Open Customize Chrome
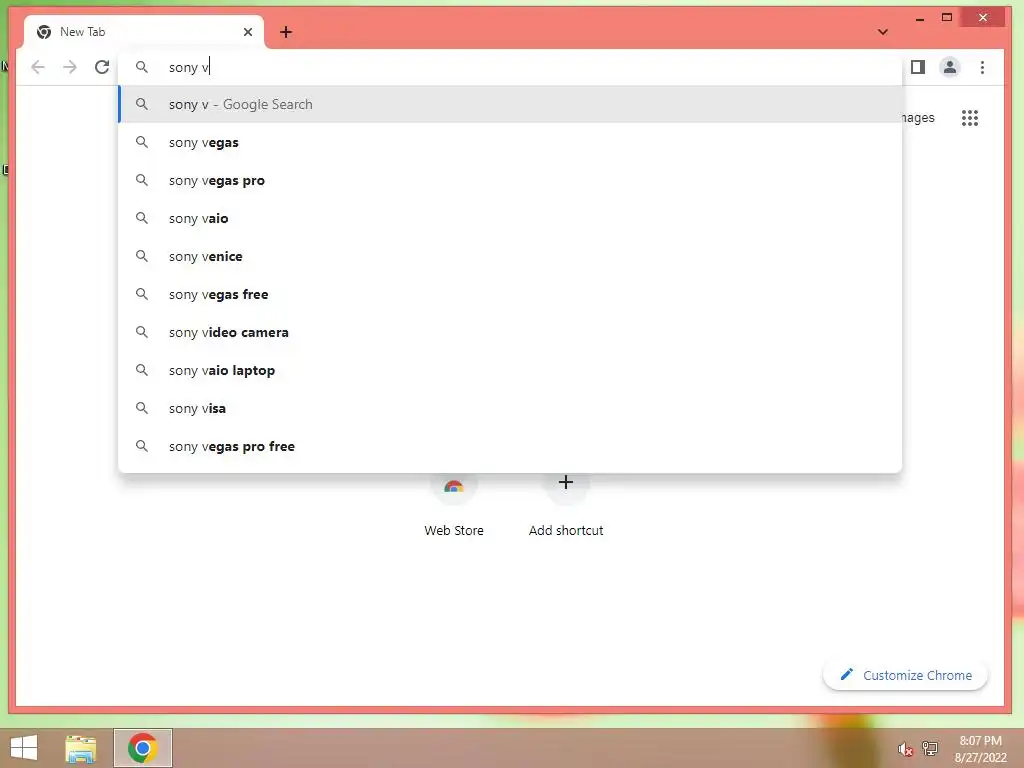The image size is (1024, 768). click(x=905, y=675)
